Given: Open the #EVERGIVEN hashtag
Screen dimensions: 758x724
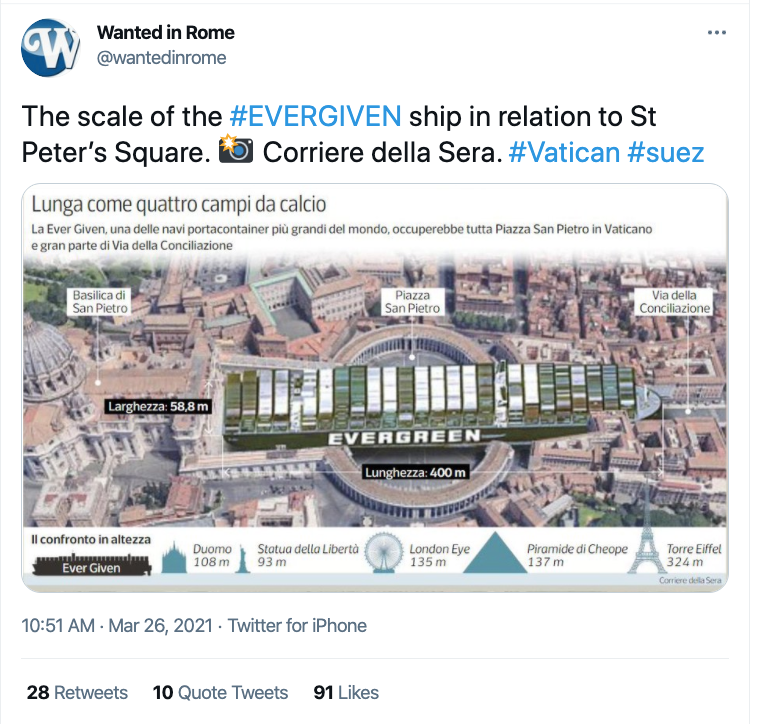Looking at the screenshot, I should pos(315,116).
